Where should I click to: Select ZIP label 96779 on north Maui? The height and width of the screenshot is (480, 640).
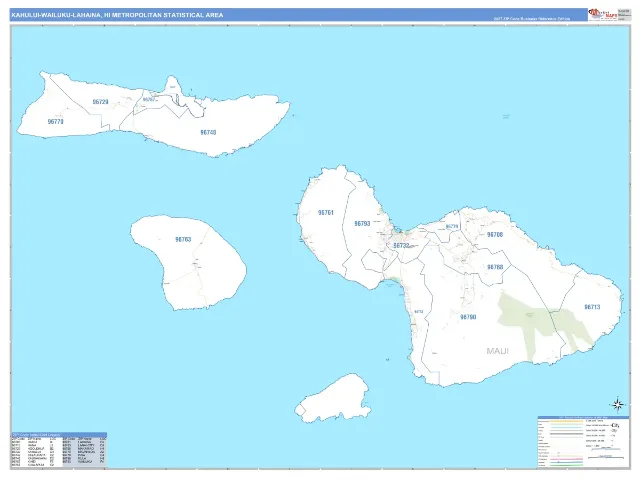pyautogui.click(x=452, y=227)
